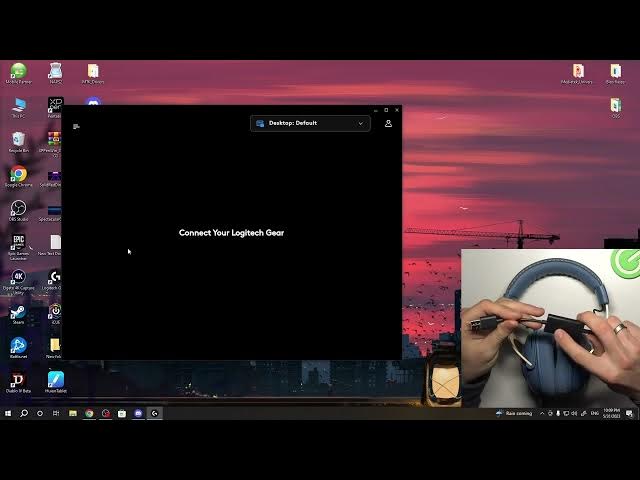This screenshot has width=640, height=480.
Task: Open the New folder desktop icon
Action: pyautogui.click(x=54, y=348)
